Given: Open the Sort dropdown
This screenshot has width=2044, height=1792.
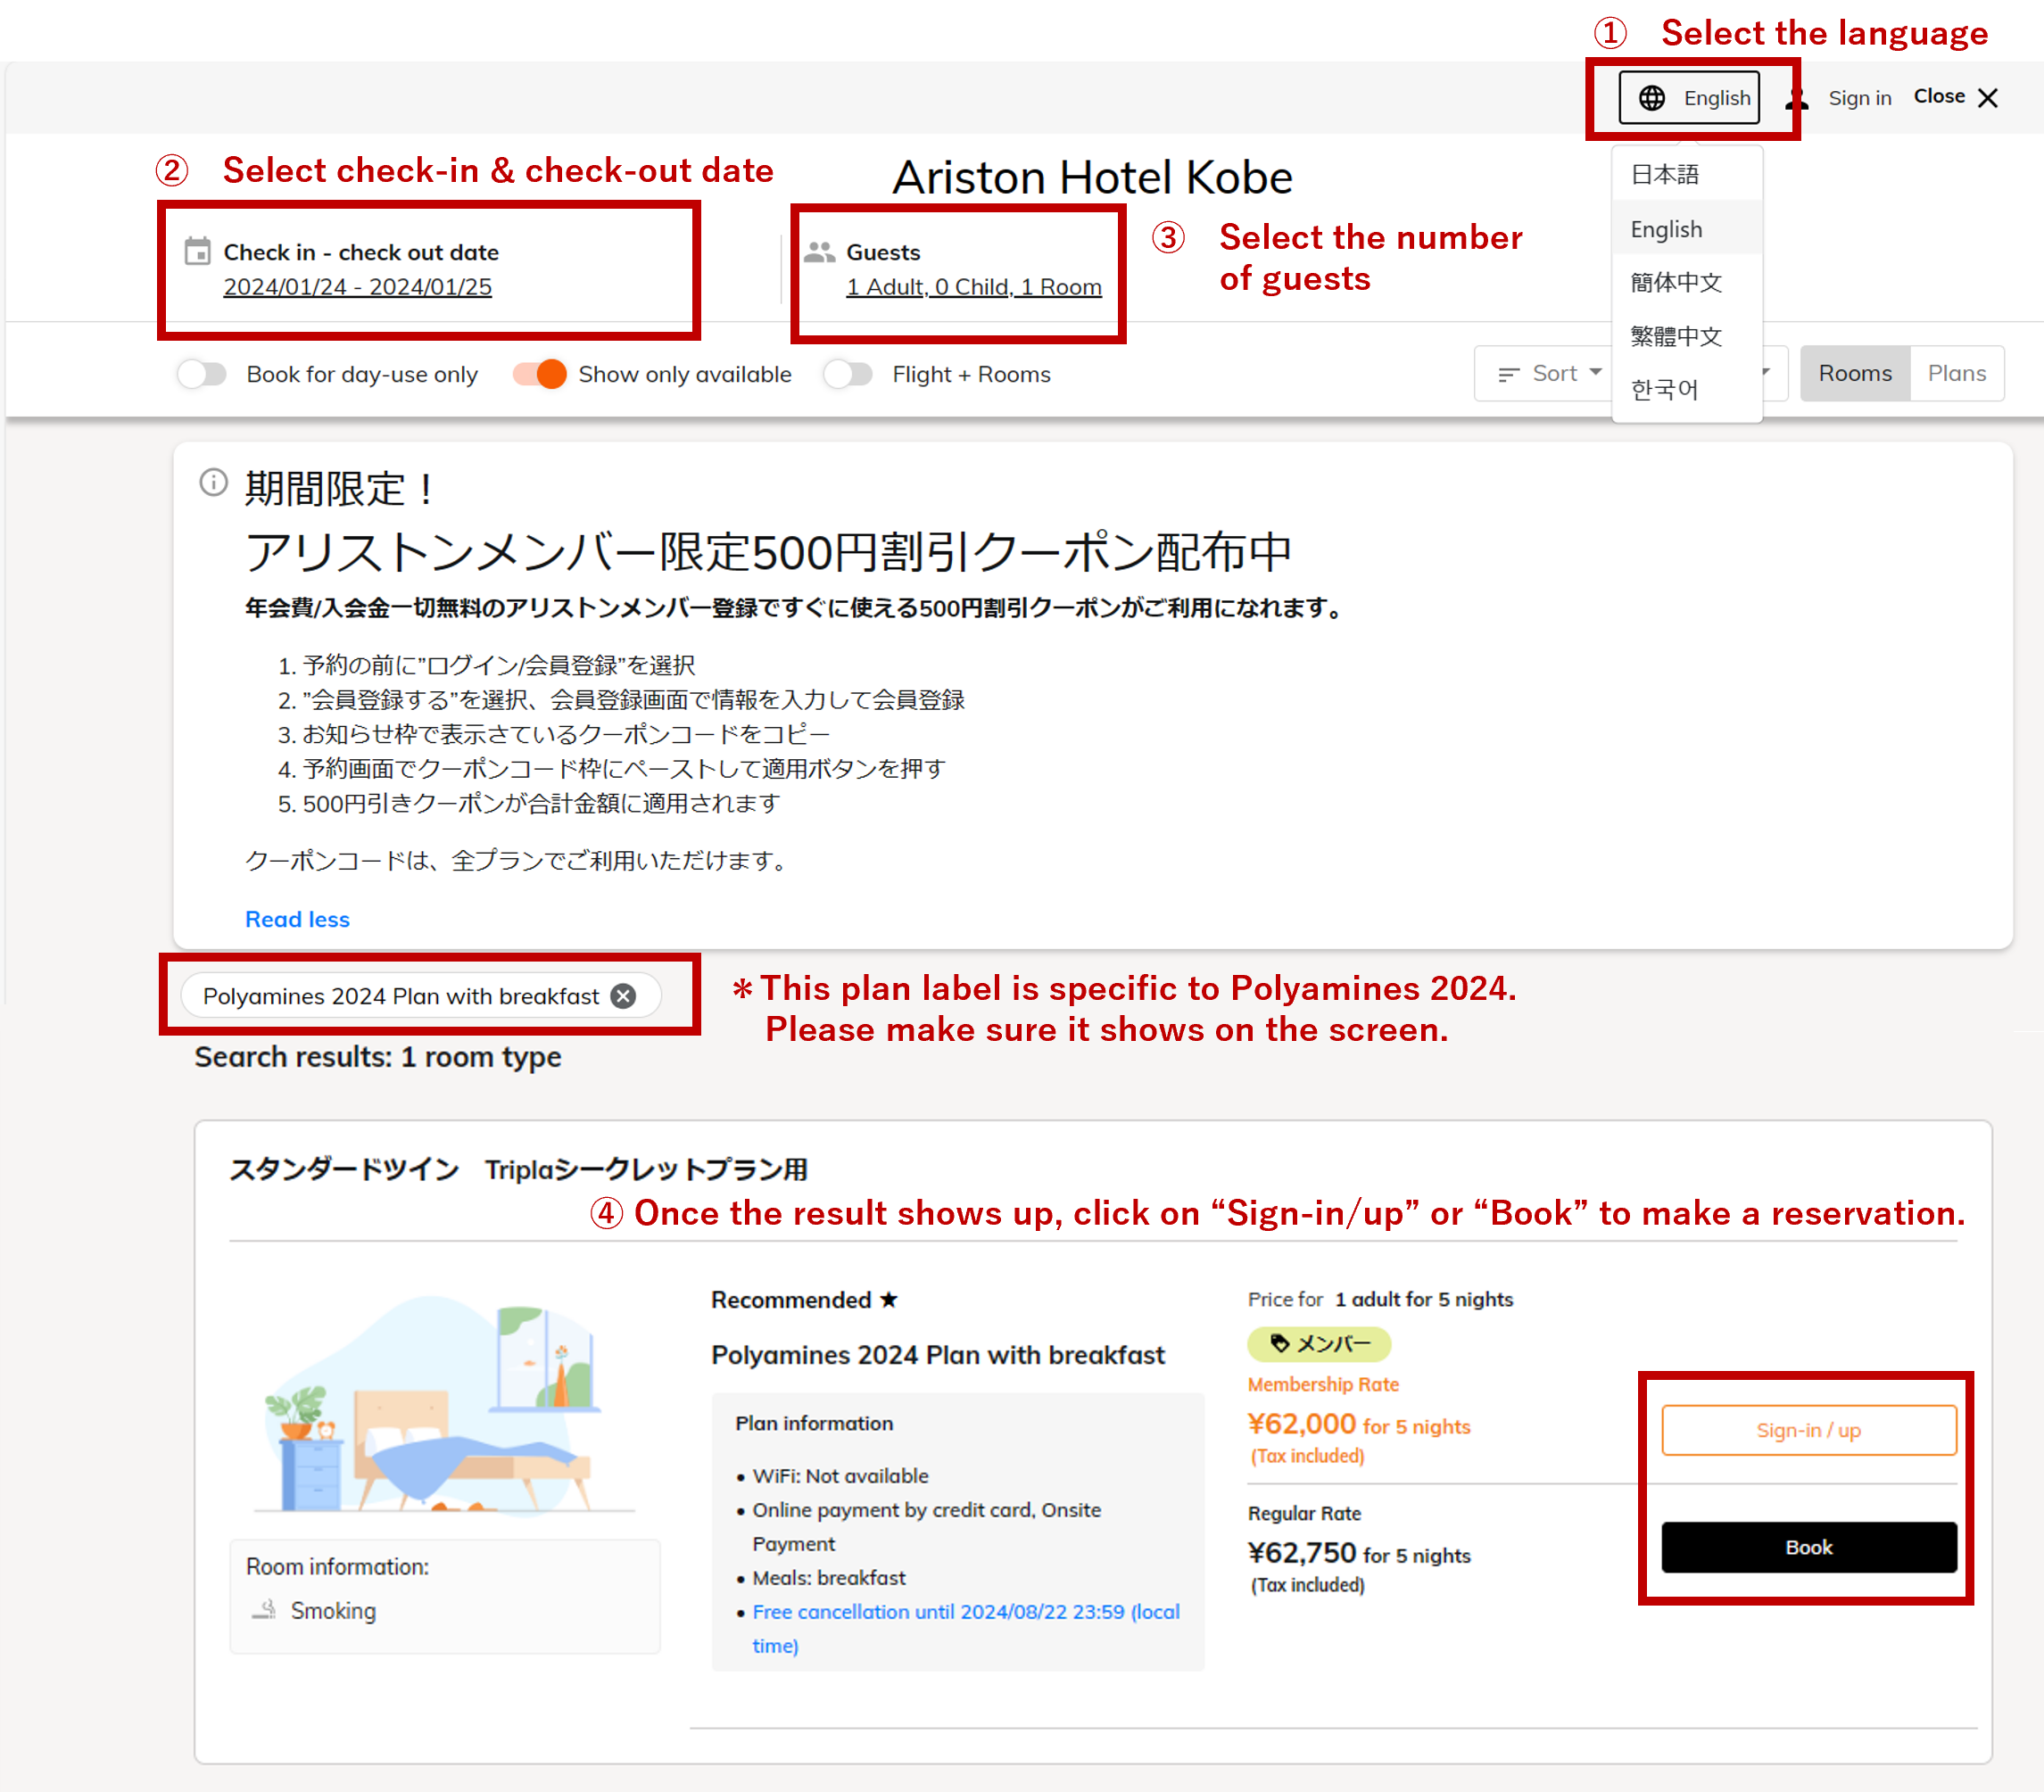Looking at the screenshot, I should click(x=1548, y=374).
